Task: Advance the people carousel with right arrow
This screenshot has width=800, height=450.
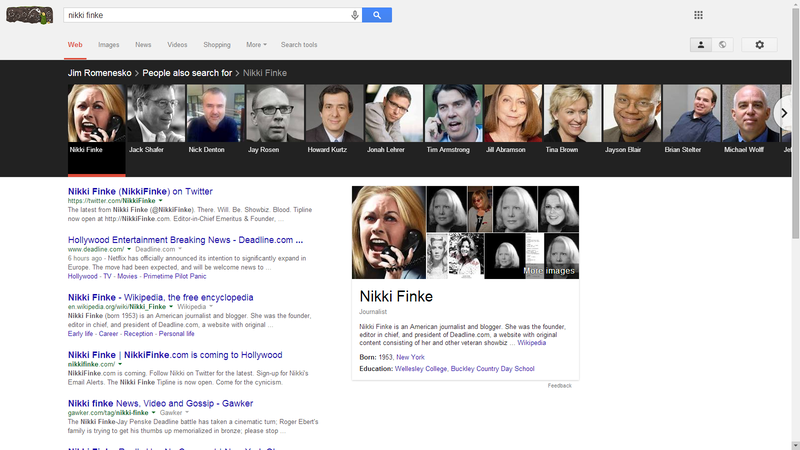Action: click(x=784, y=113)
